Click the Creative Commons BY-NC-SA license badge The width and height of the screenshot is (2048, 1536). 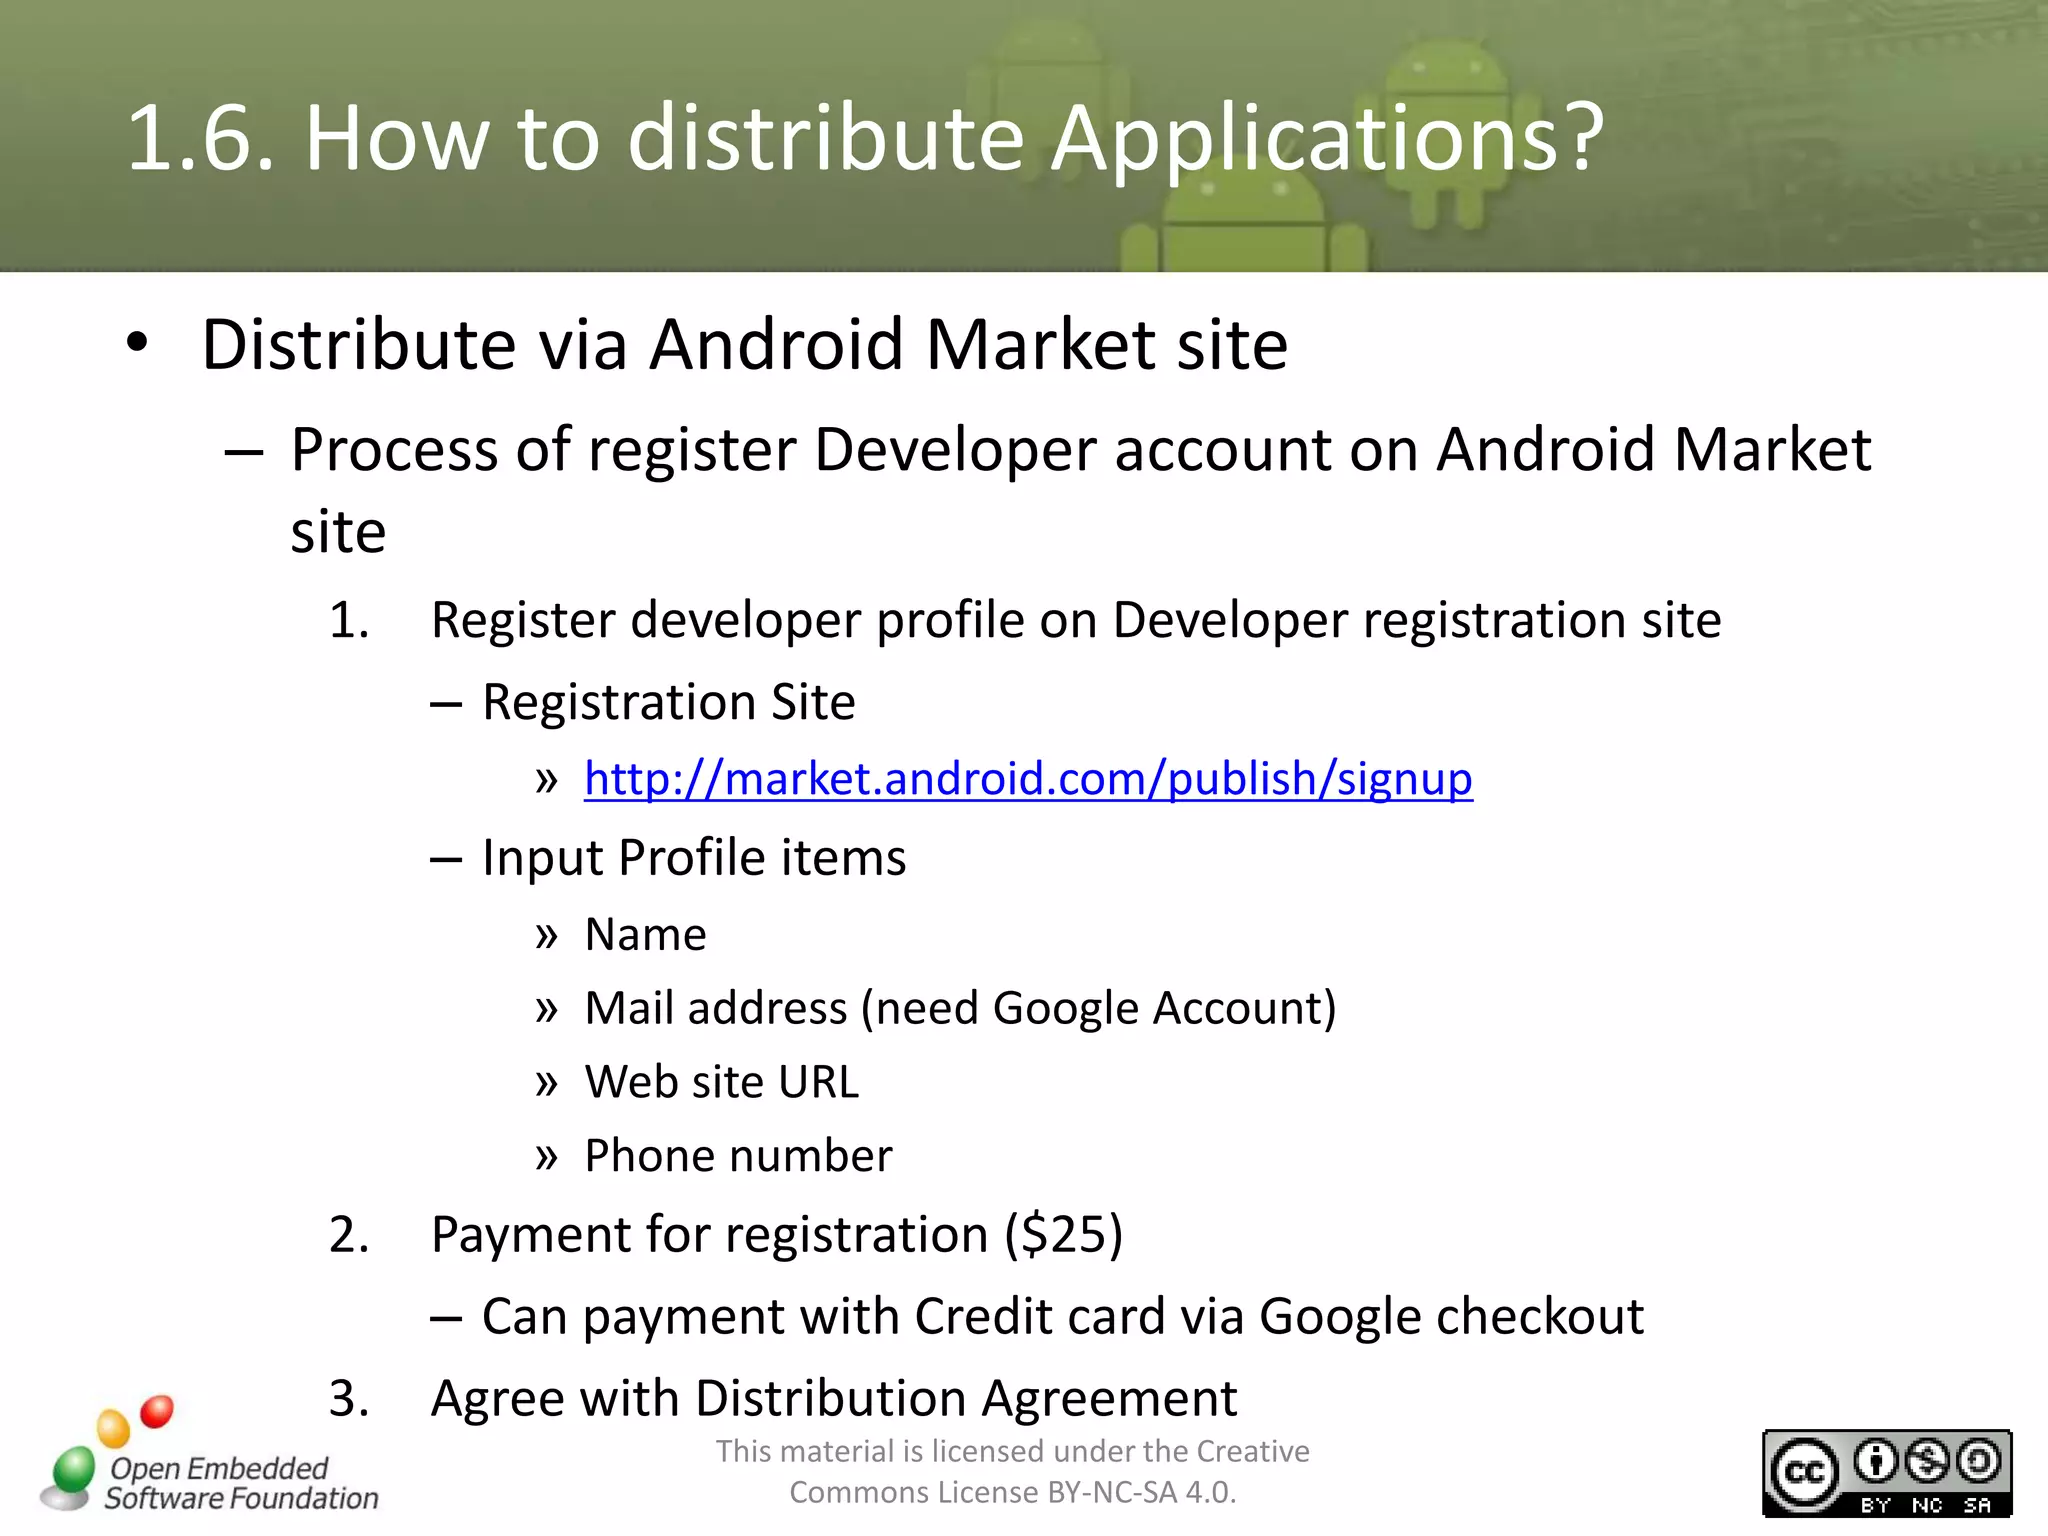click(1887, 1473)
